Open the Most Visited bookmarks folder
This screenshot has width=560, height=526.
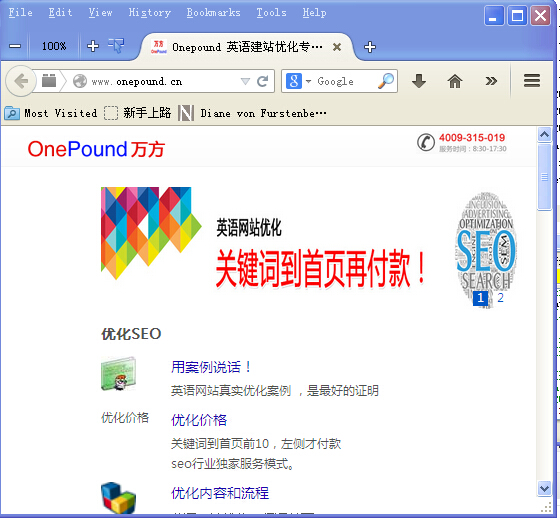(51, 113)
